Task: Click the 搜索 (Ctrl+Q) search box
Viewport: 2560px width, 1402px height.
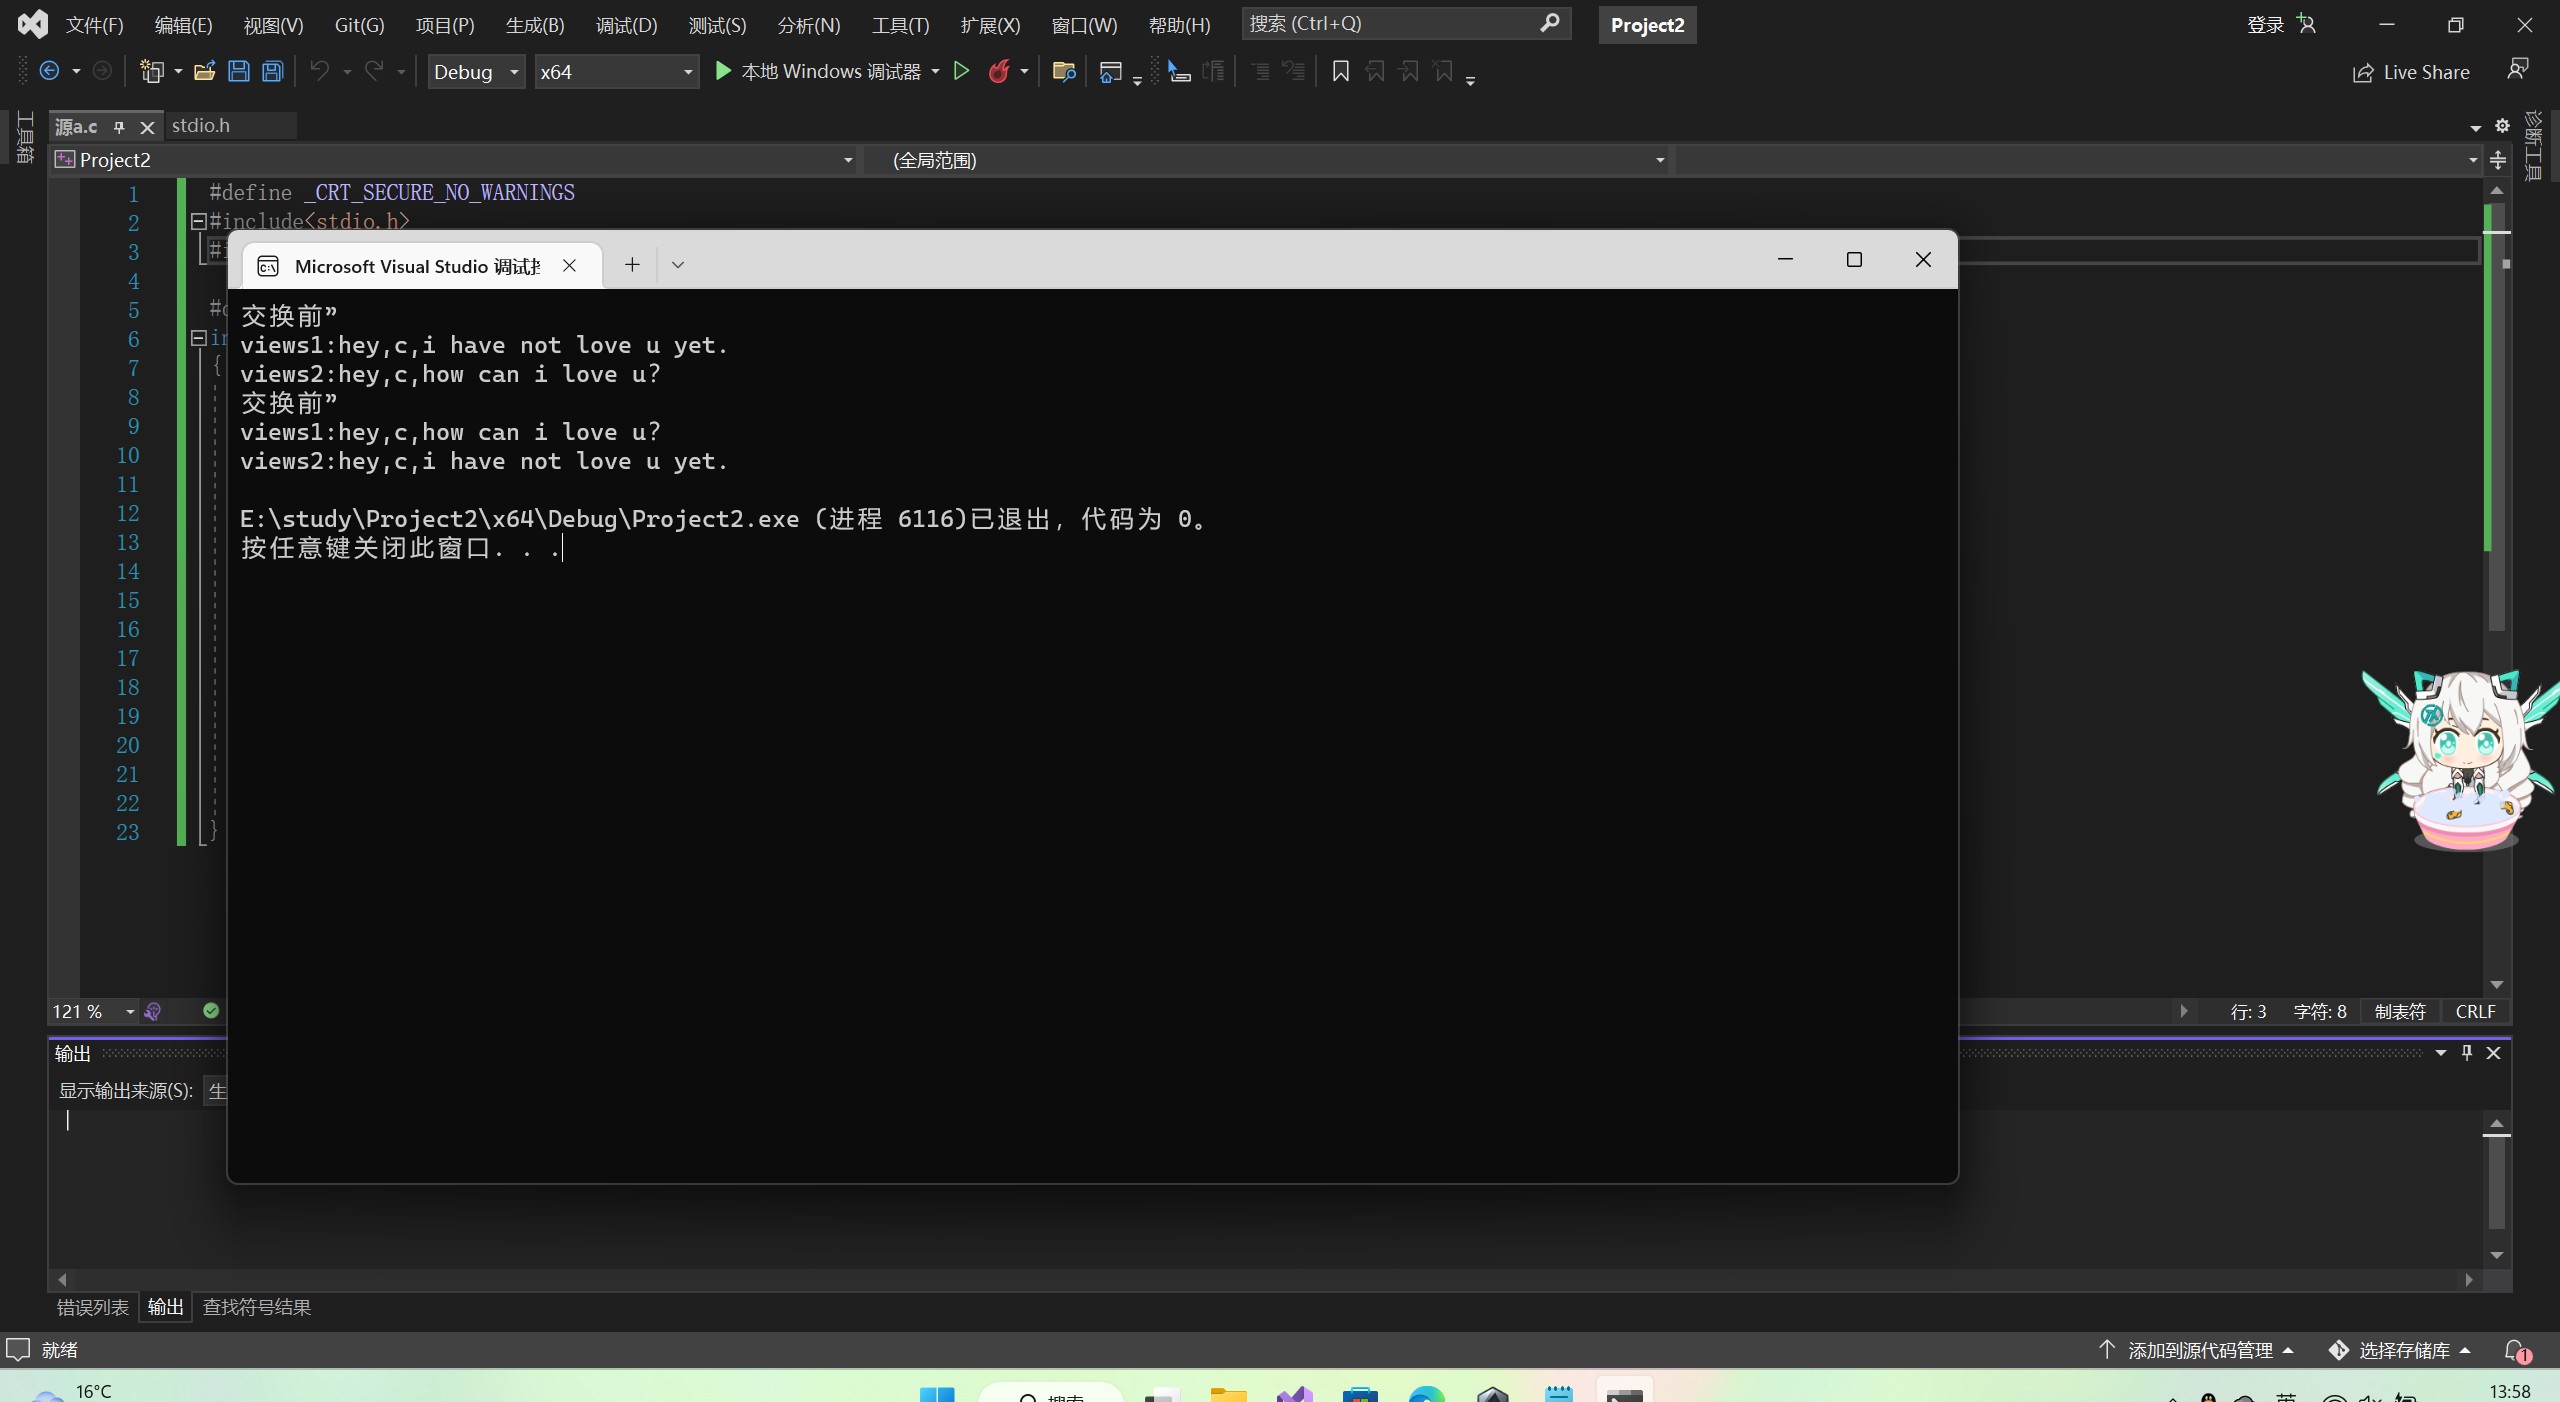Action: pos(1392,23)
